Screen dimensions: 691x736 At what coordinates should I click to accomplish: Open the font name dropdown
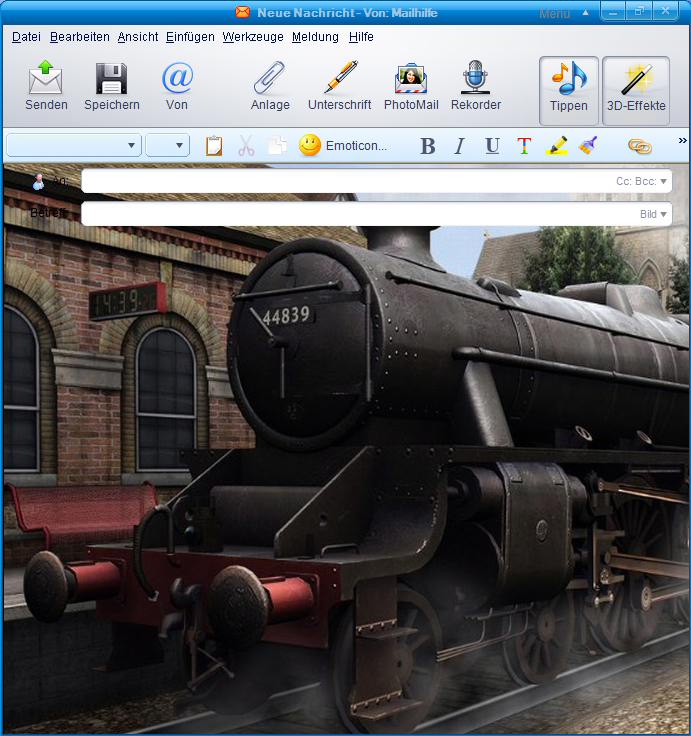click(74, 146)
